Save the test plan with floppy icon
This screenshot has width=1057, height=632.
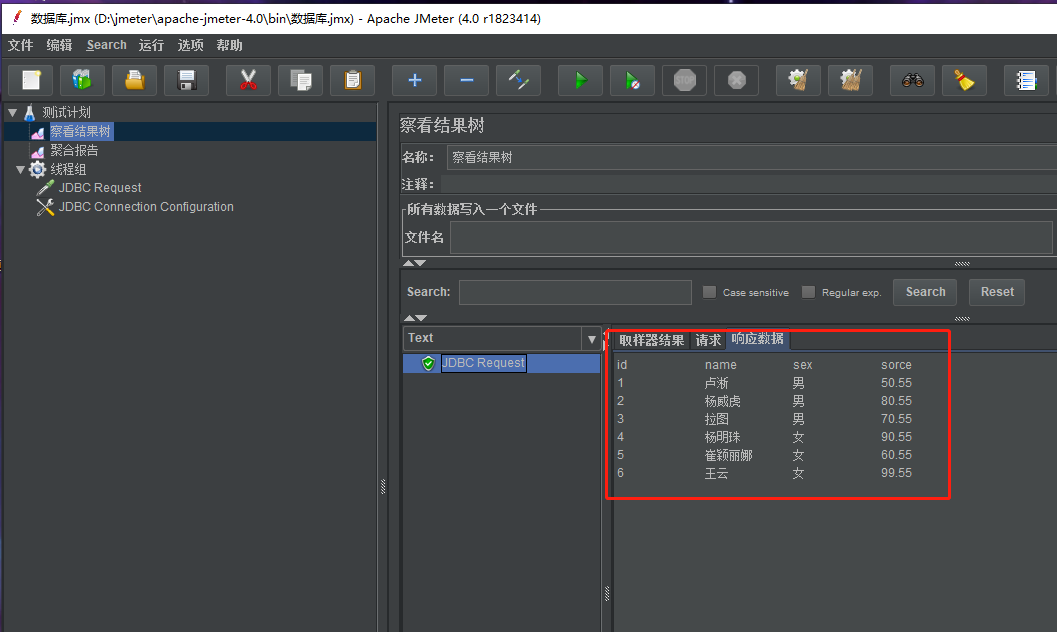coord(186,80)
